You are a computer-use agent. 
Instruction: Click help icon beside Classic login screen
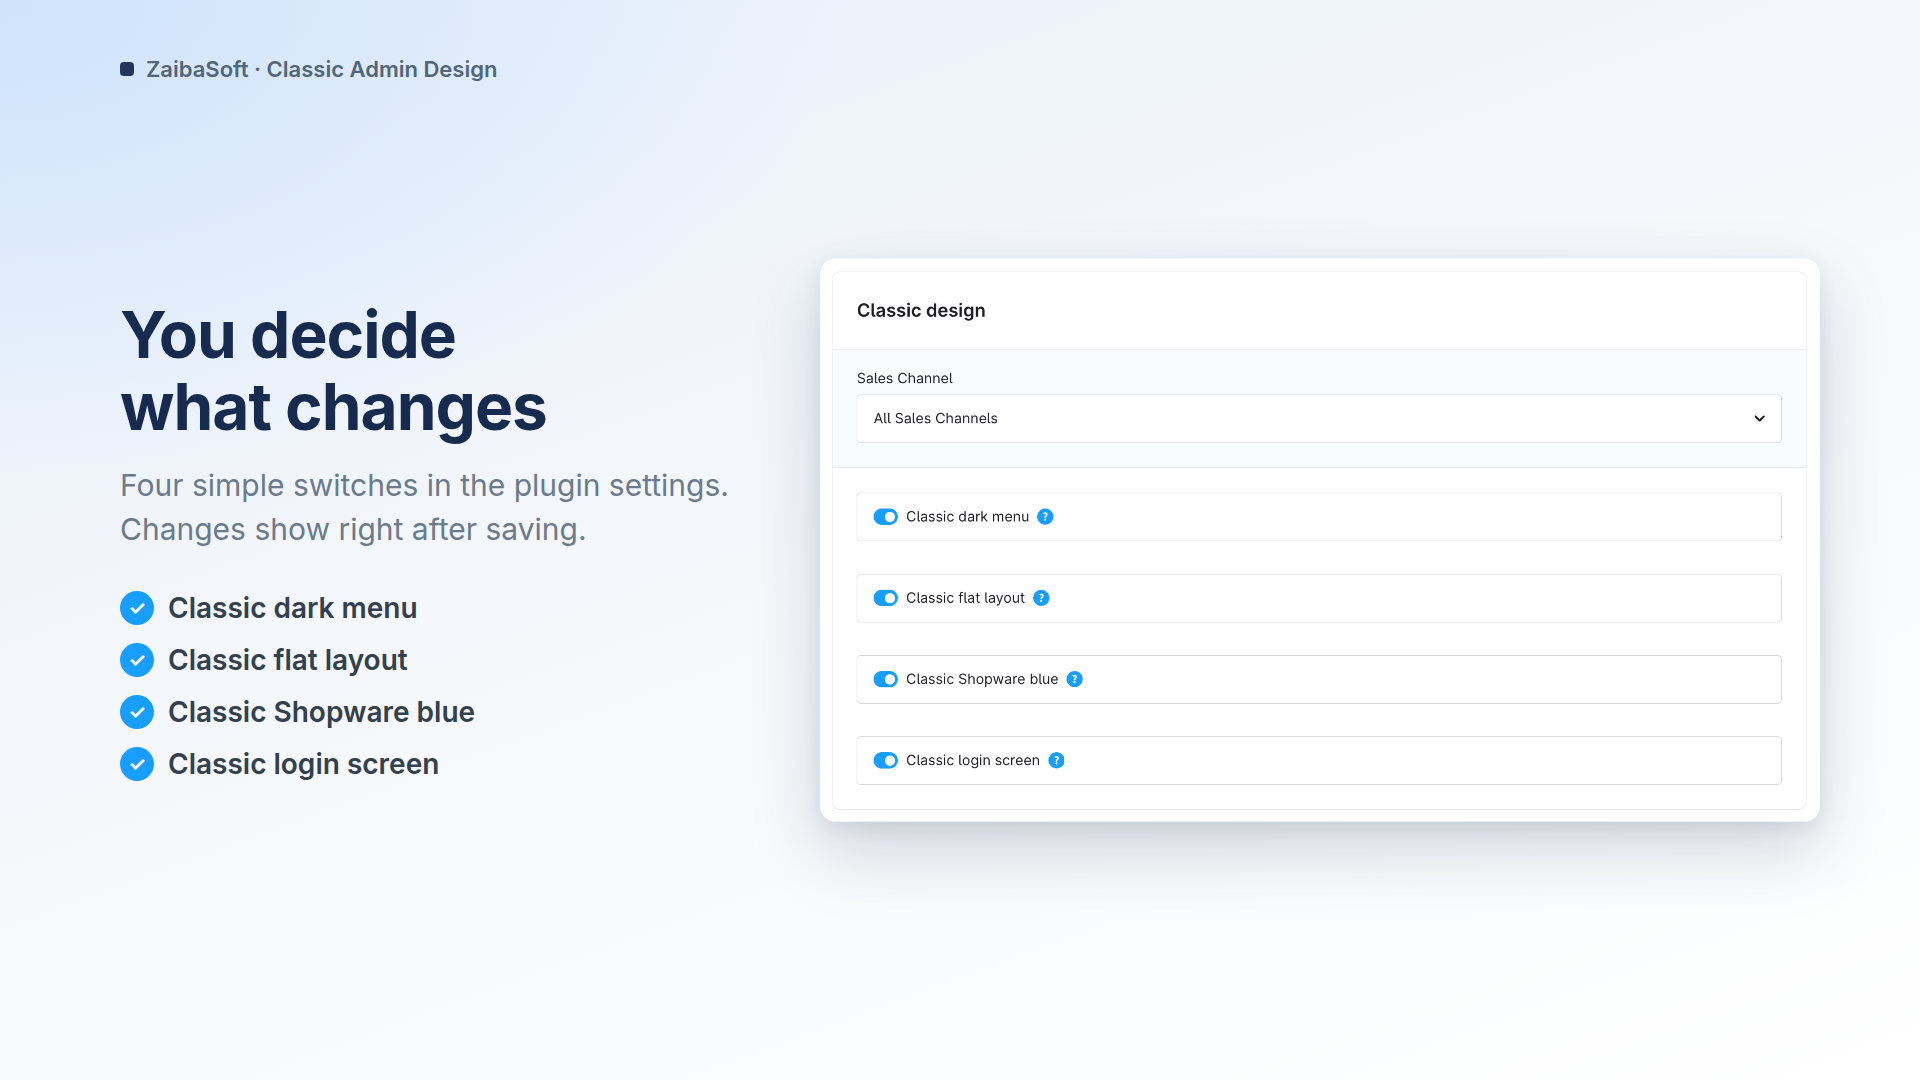coord(1056,760)
